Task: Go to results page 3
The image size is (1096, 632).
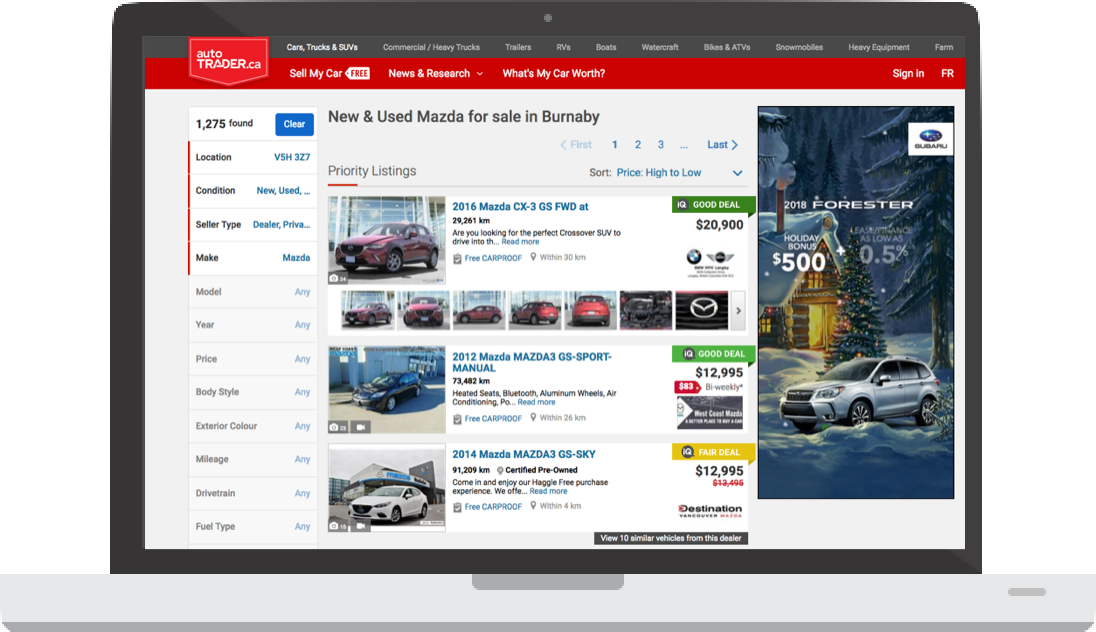Action: click(661, 145)
